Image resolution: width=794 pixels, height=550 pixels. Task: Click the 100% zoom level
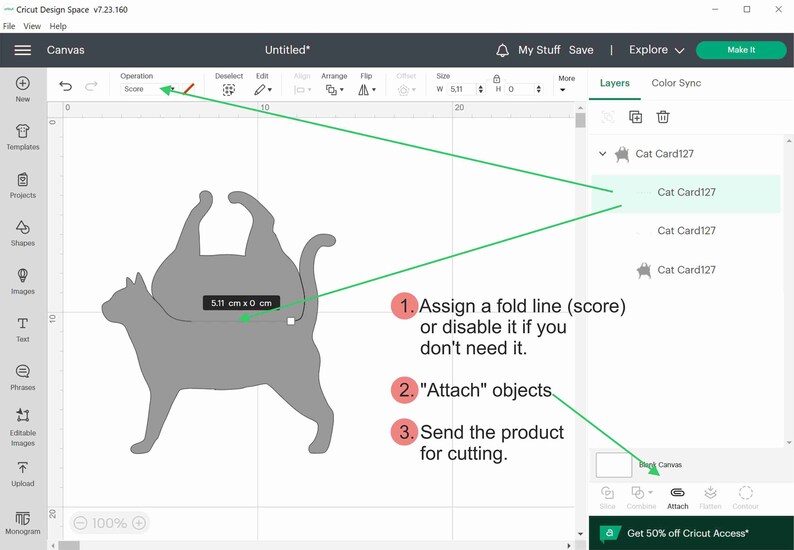point(109,523)
